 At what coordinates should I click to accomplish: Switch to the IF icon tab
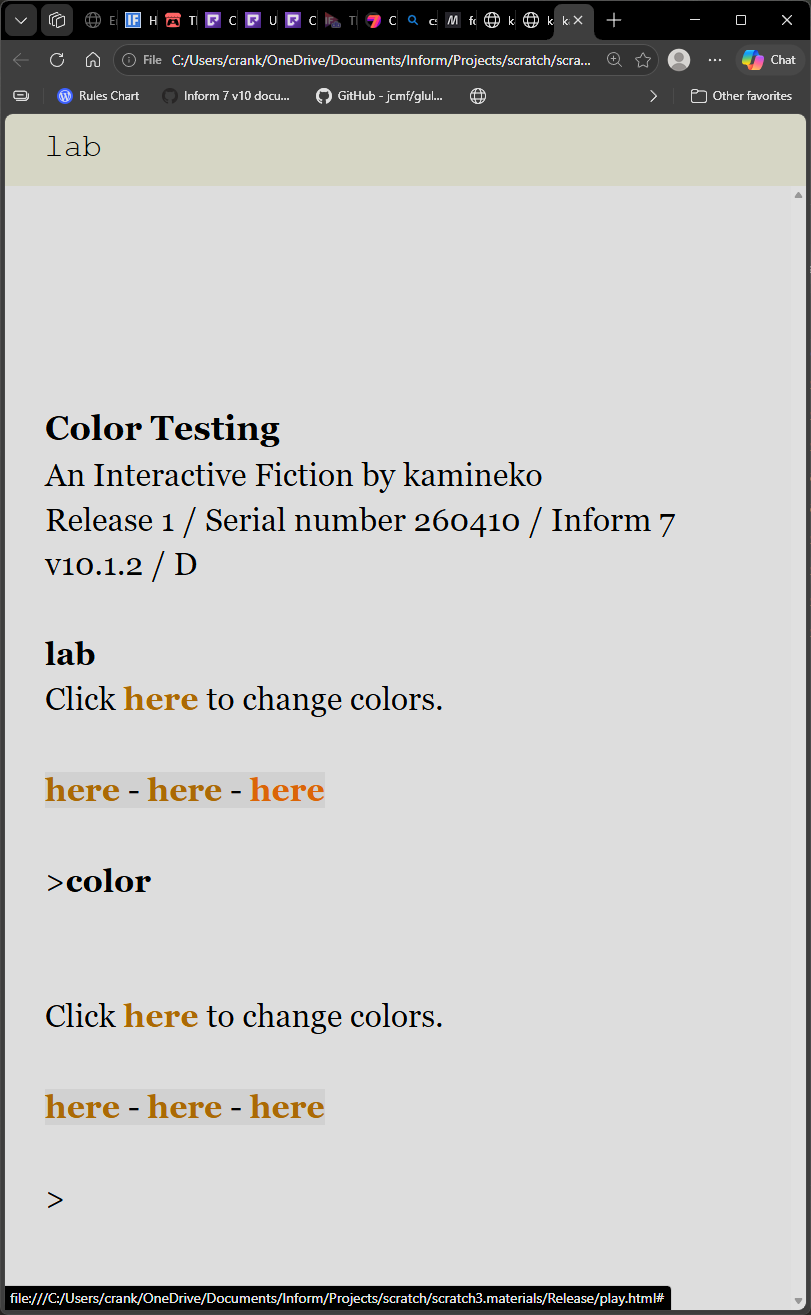point(139,20)
